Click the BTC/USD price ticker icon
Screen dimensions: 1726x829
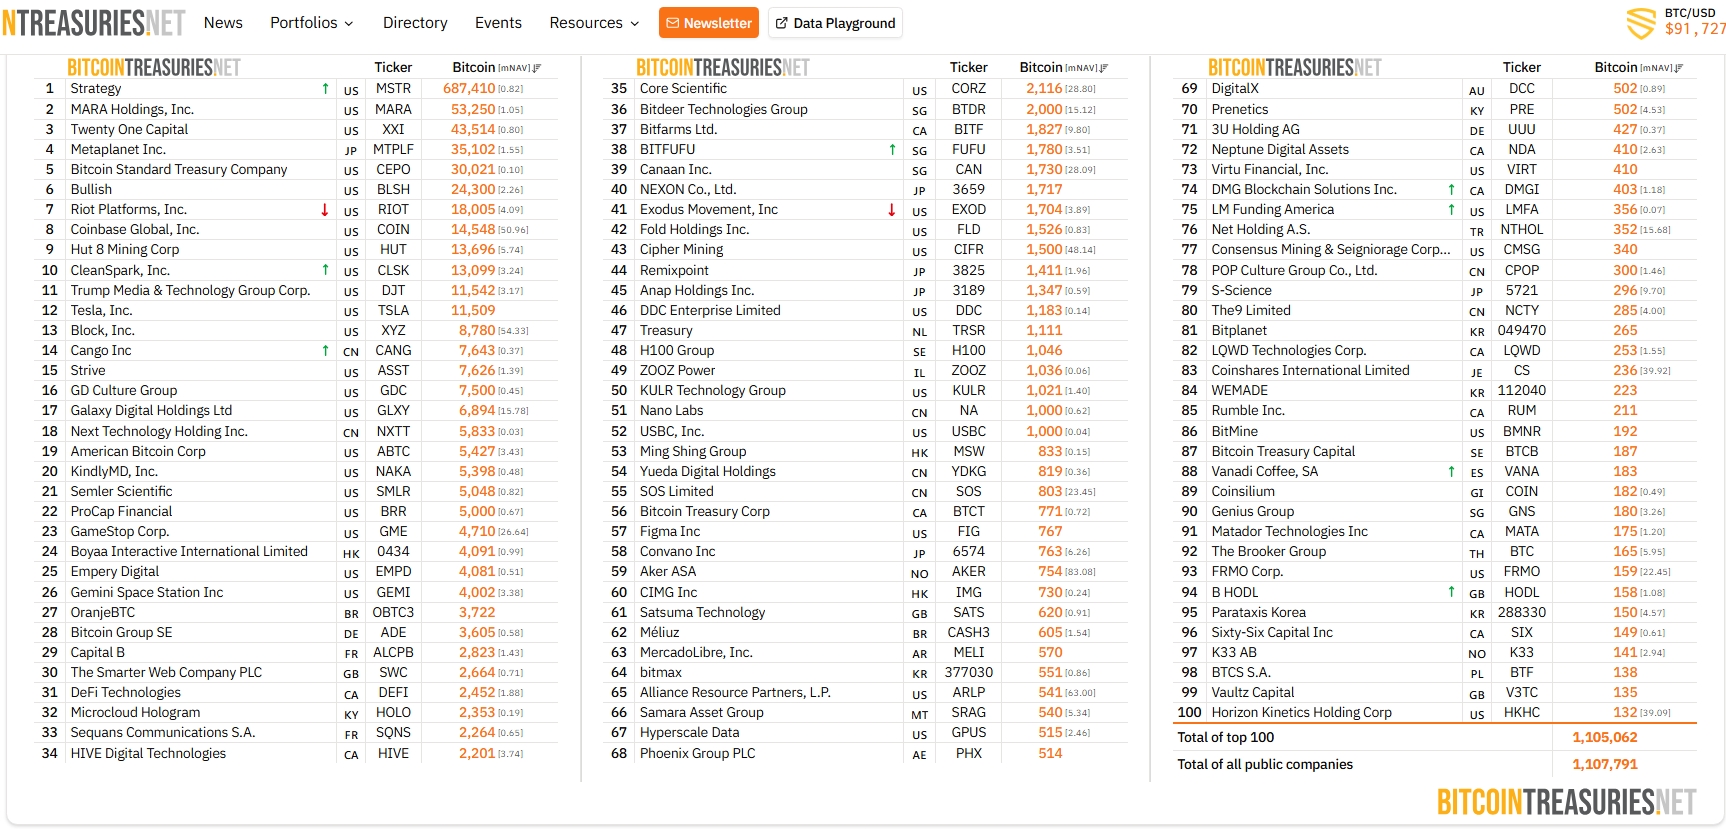tap(1641, 23)
